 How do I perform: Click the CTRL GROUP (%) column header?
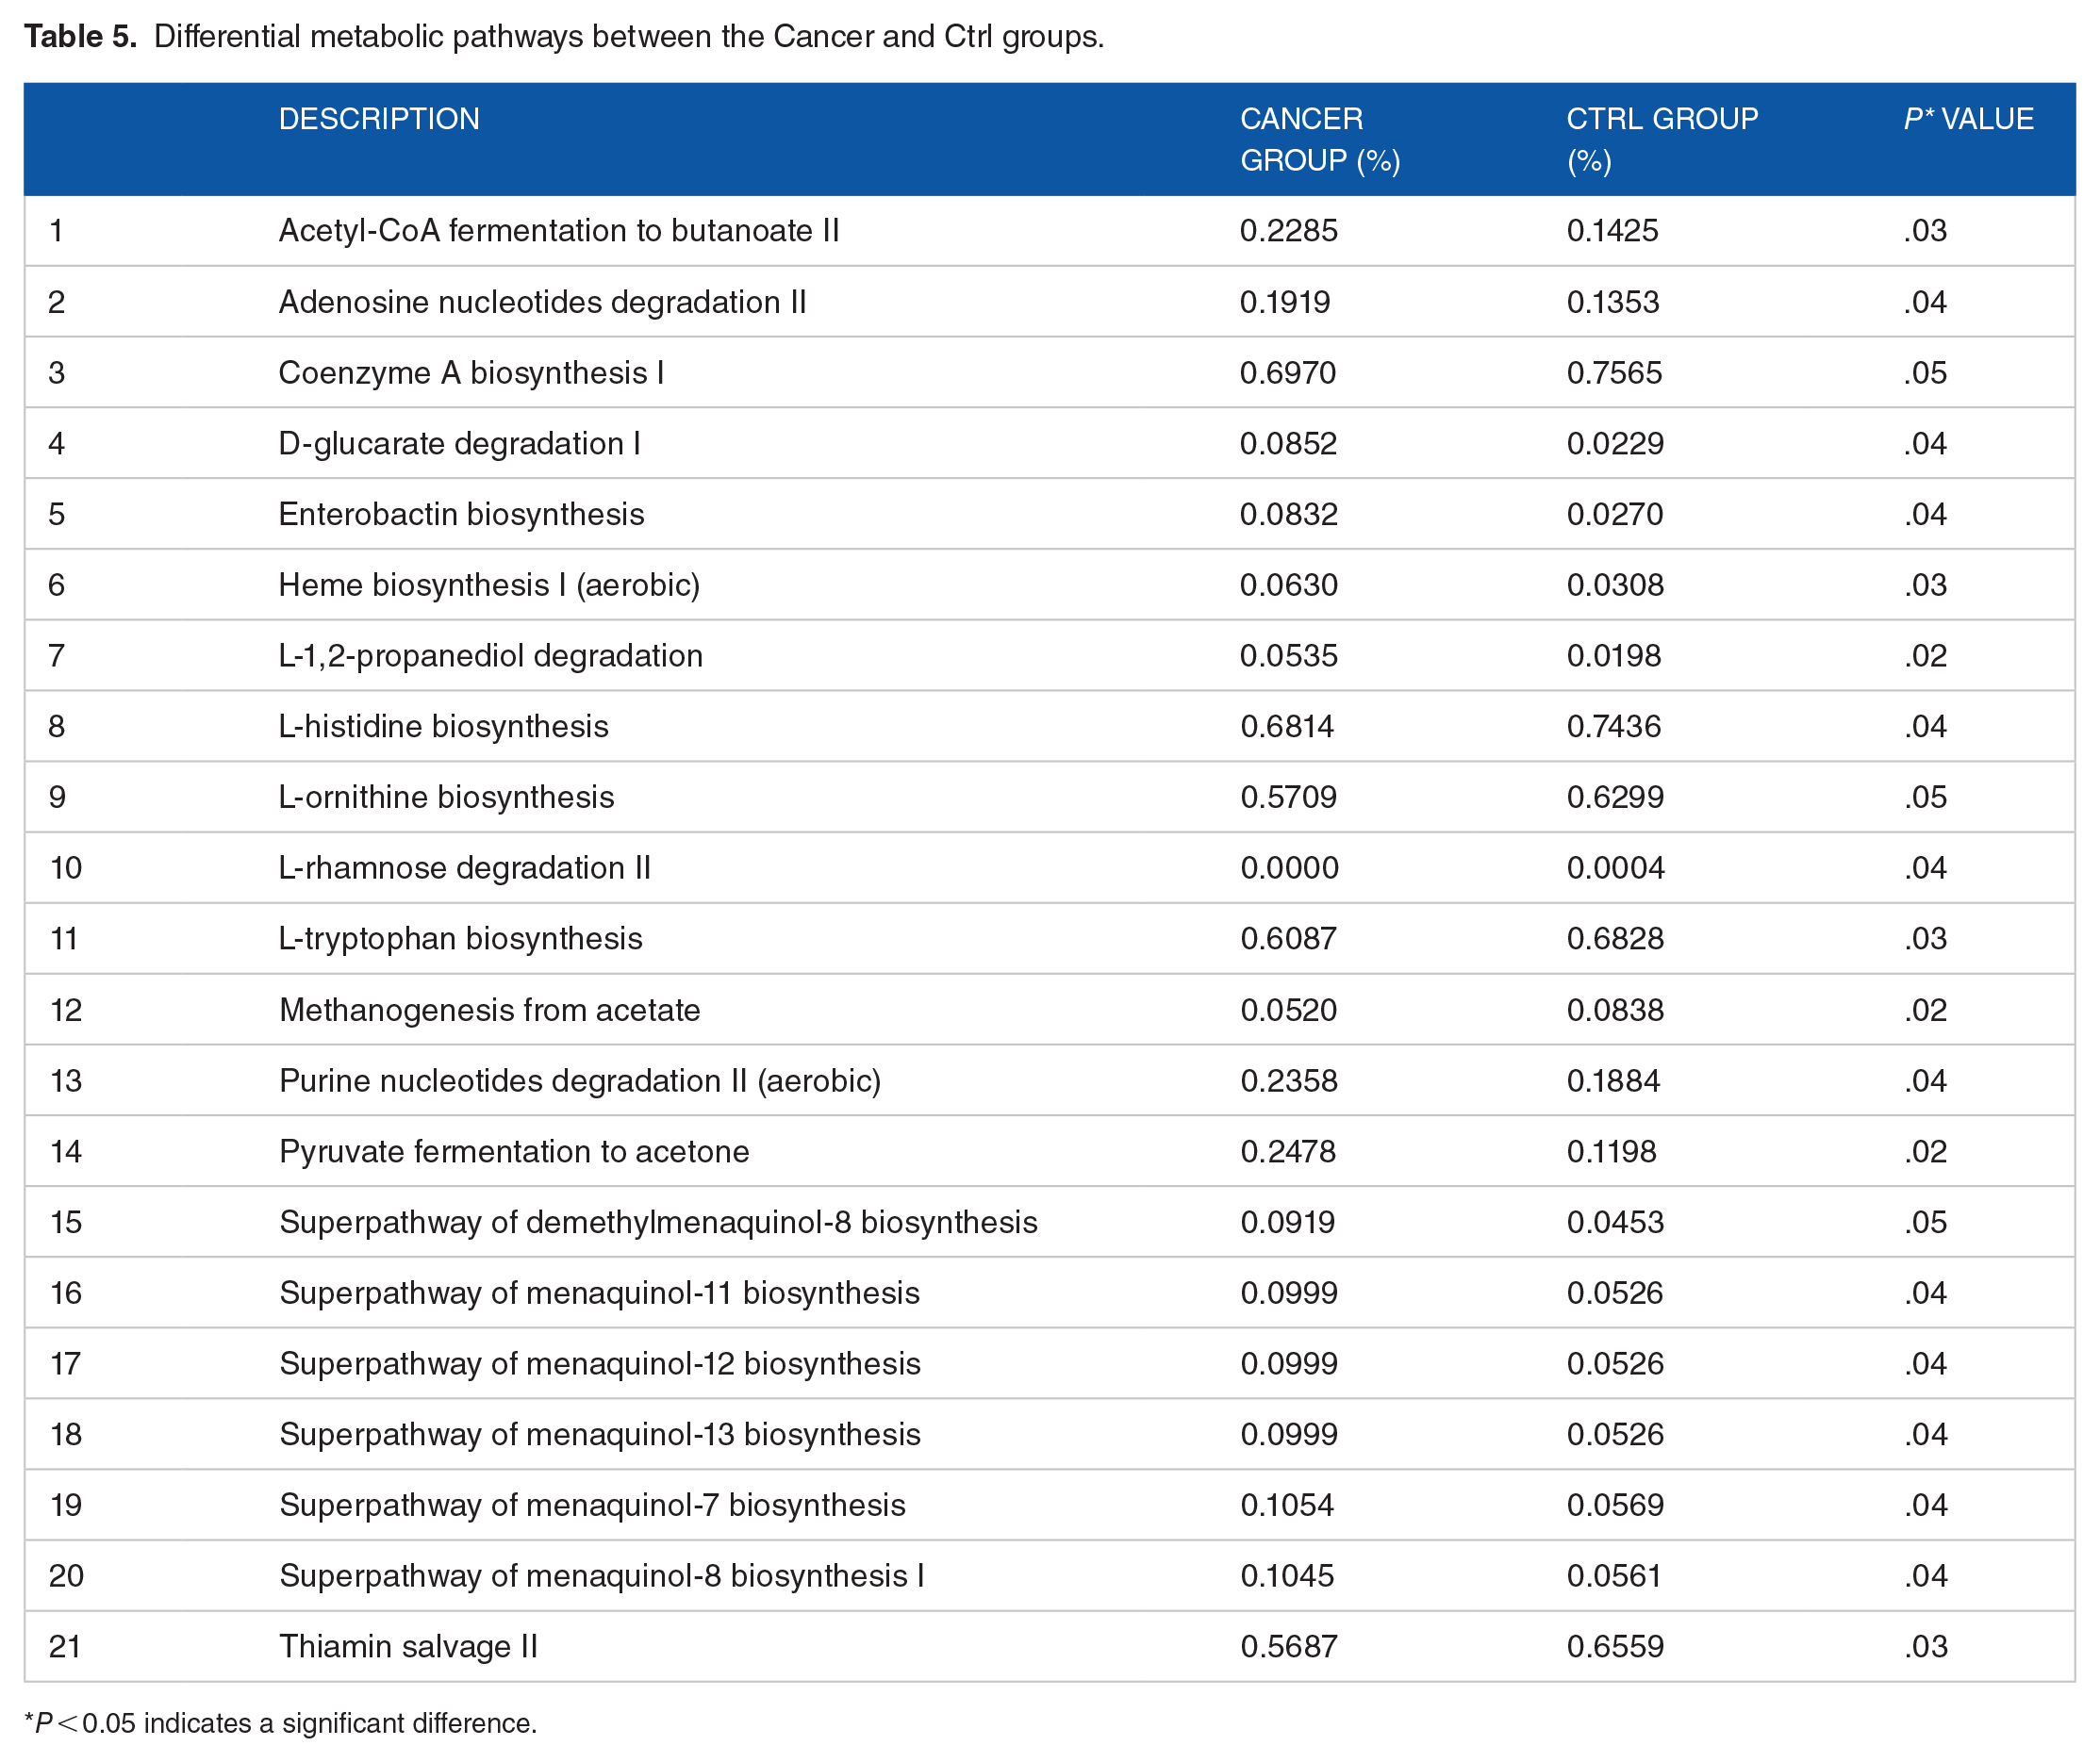point(1662,139)
